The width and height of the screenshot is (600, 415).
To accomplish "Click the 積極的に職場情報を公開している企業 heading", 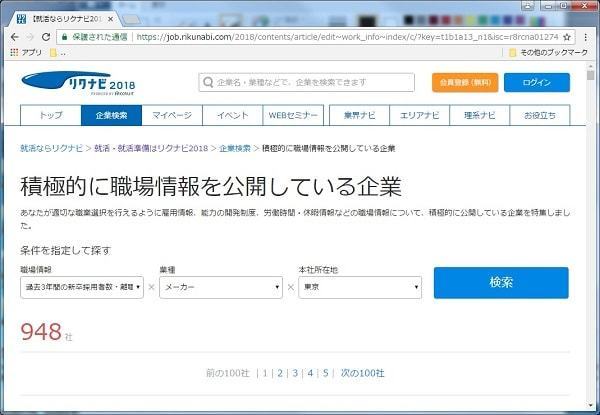I will pyautogui.click(x=211, y=187).
